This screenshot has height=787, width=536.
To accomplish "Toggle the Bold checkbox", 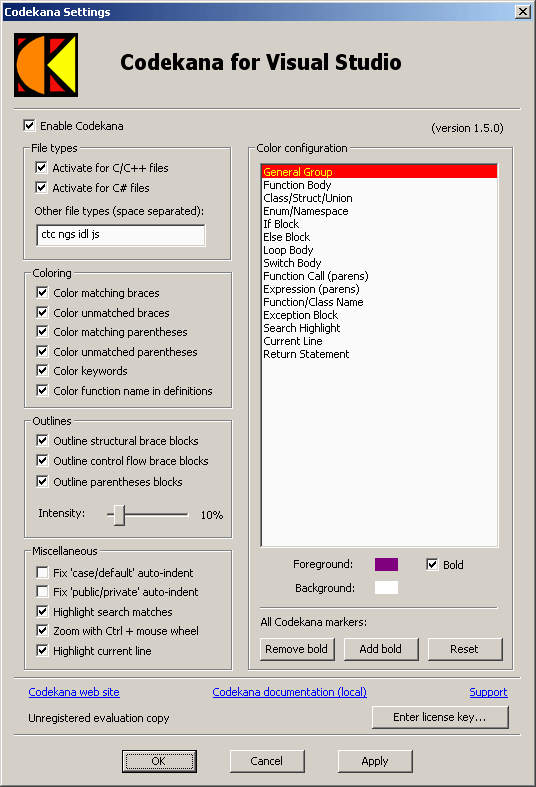I will (432, 565).
